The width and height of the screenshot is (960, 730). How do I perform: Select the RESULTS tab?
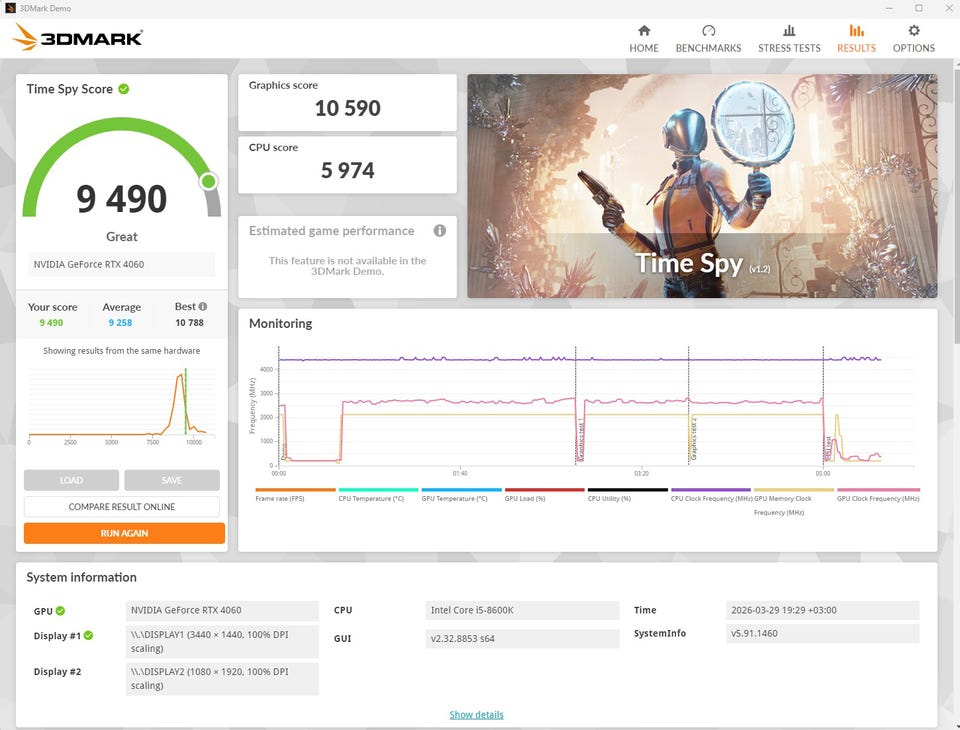click(x=856, y=39)
